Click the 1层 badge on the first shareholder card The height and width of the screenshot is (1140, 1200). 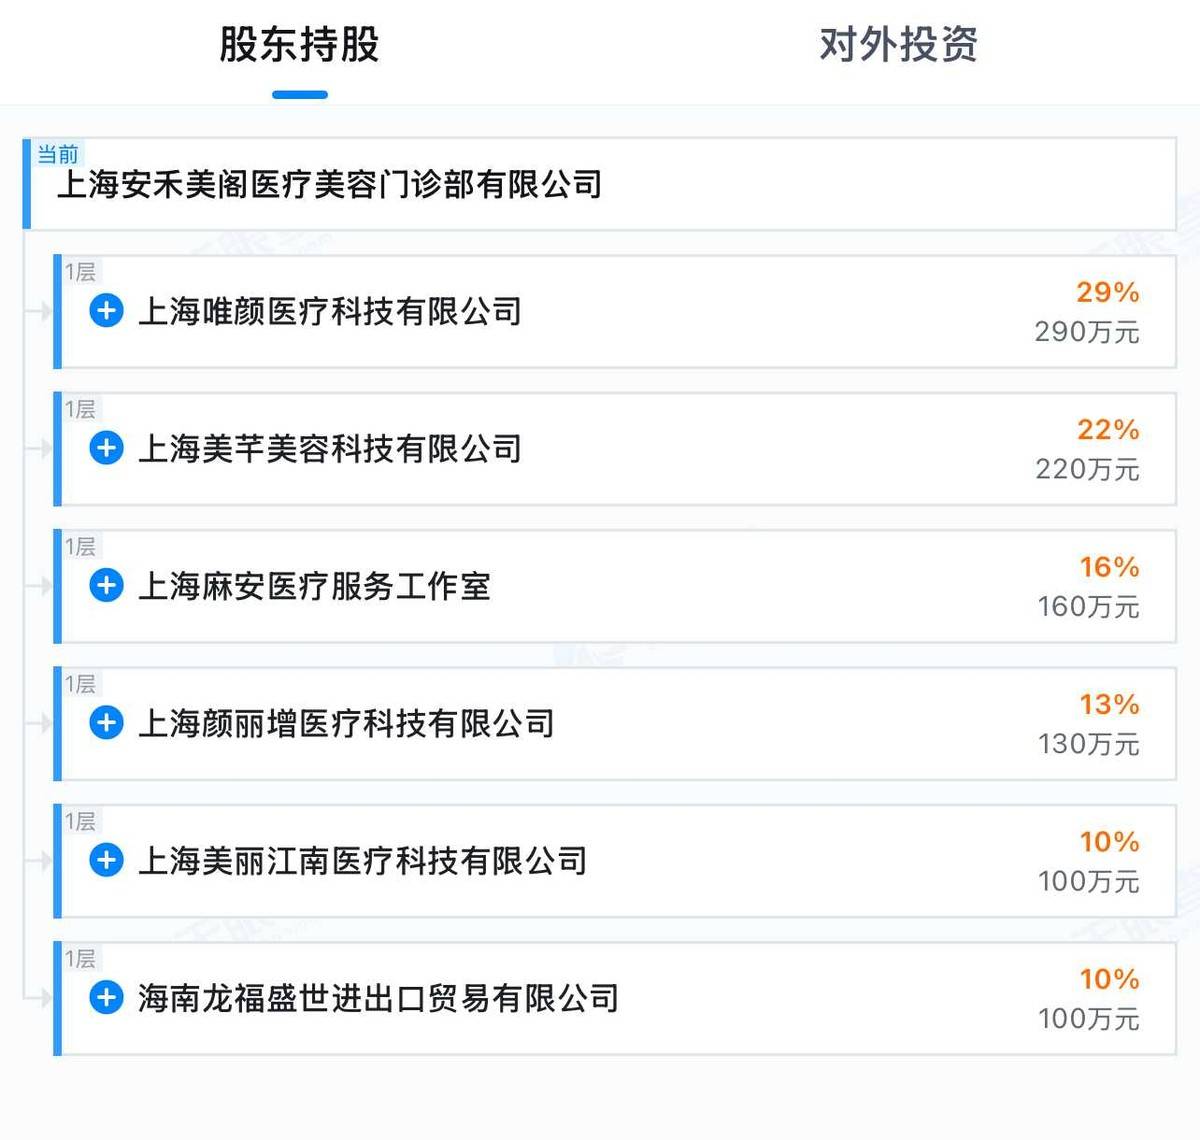(x=80, y=270)
